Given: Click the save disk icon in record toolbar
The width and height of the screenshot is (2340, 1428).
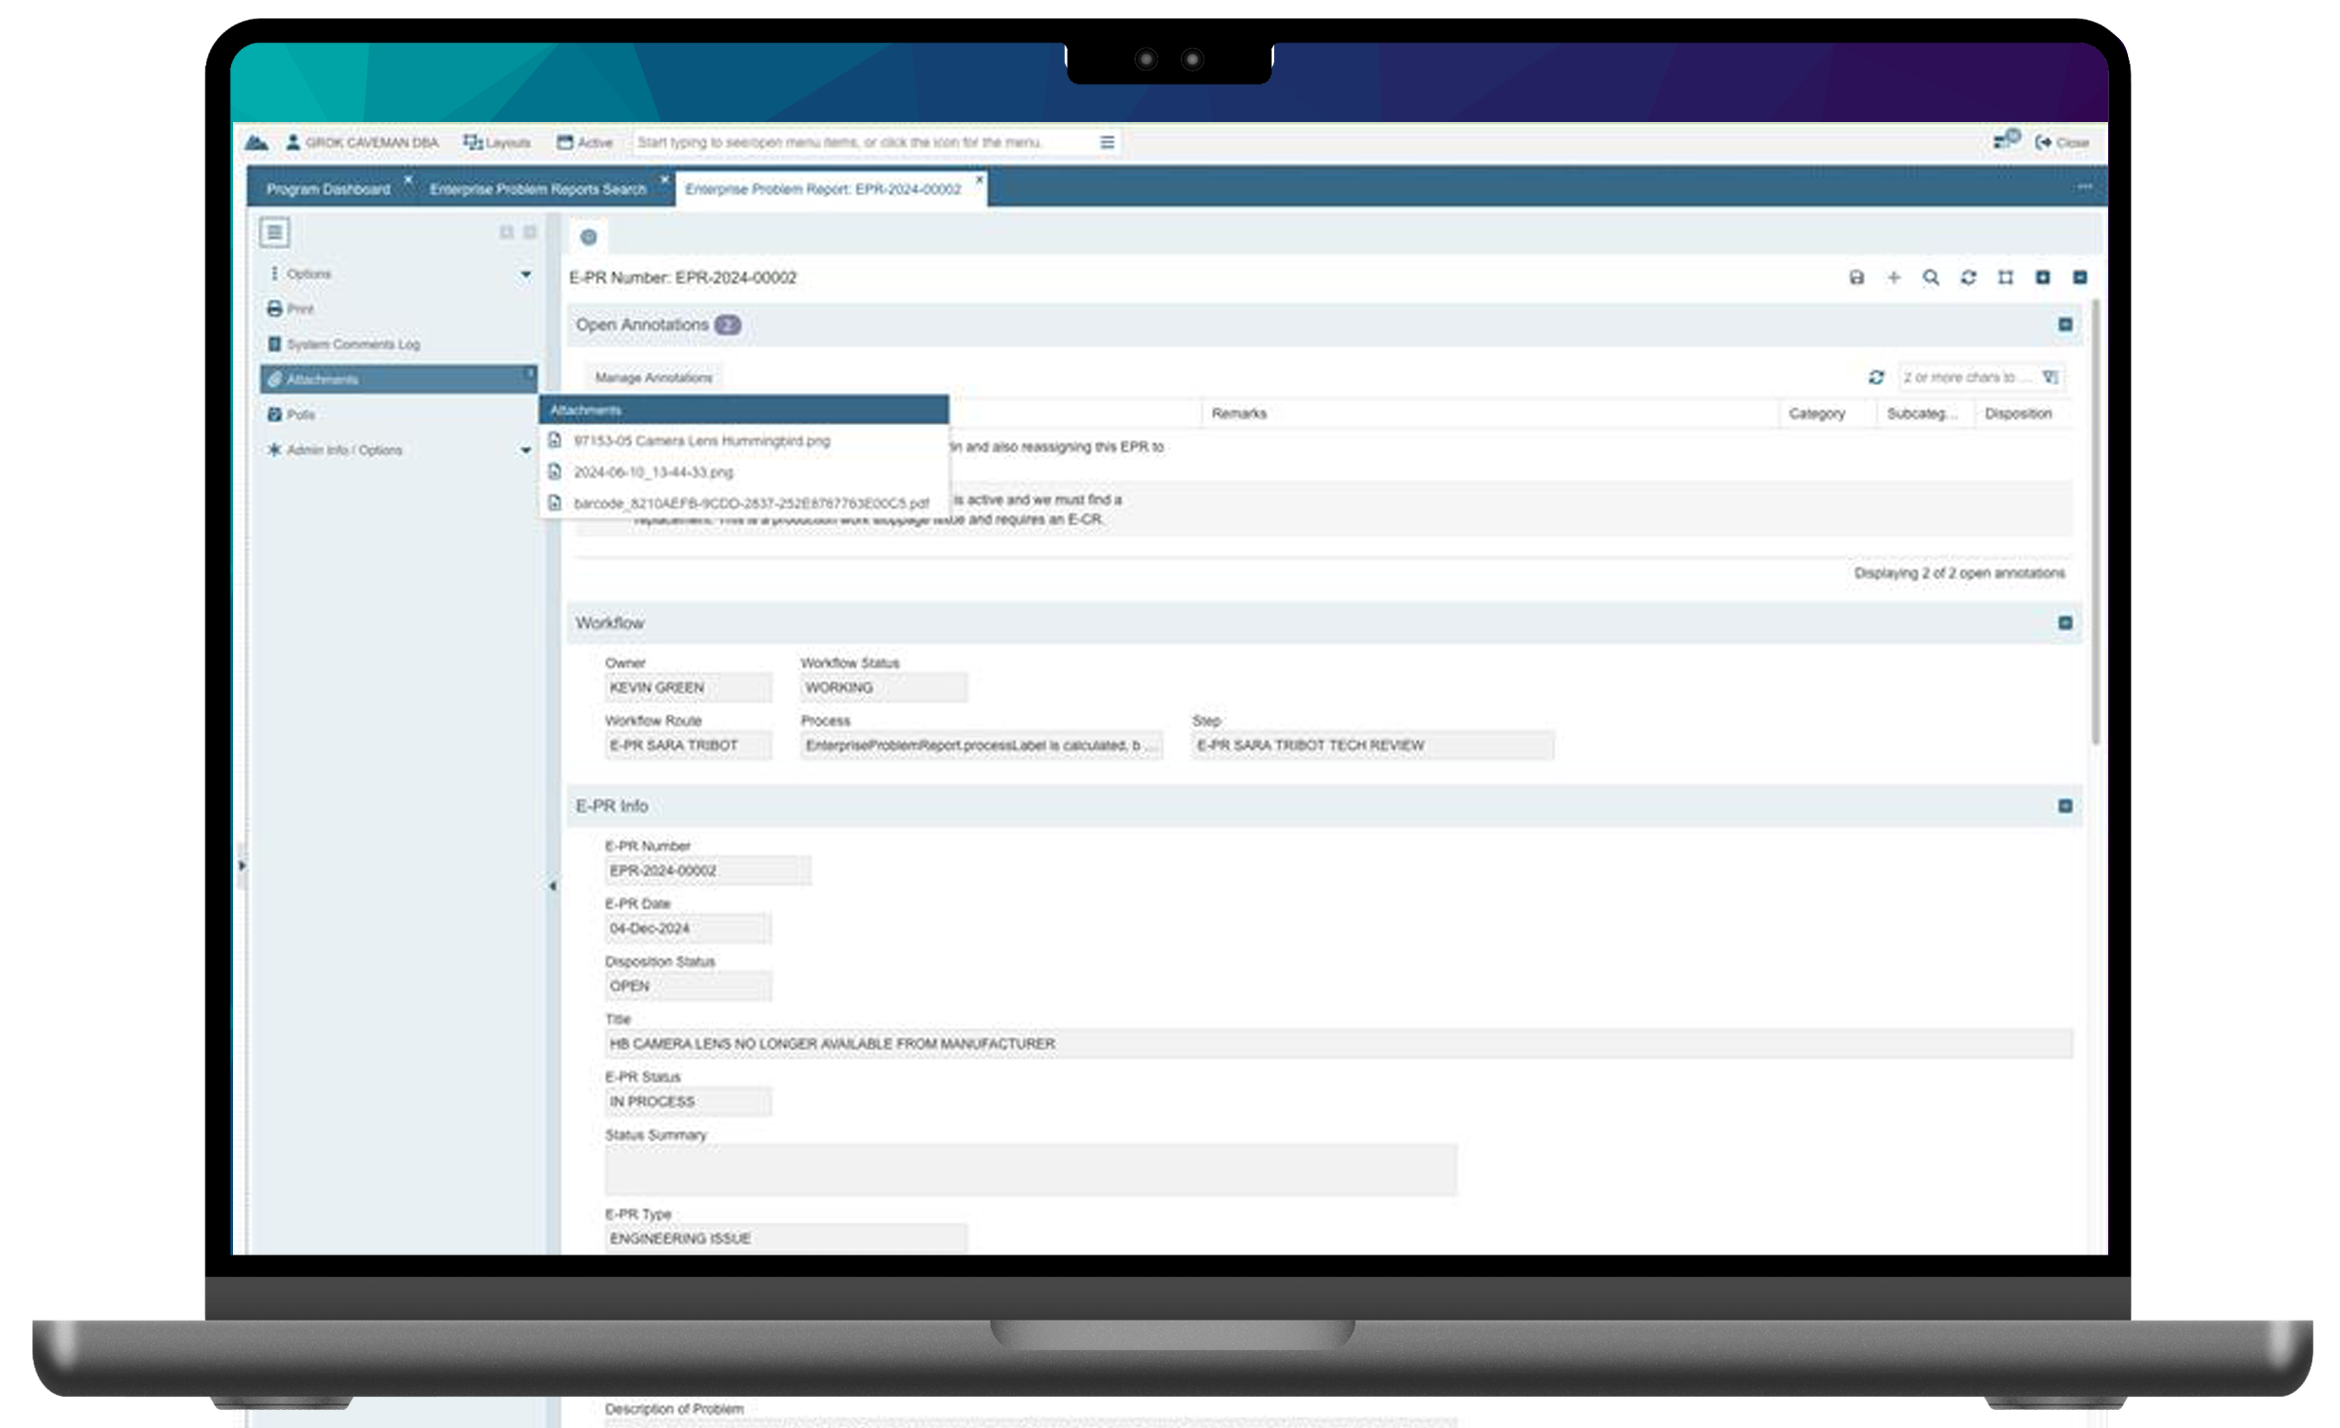Looking at the screenshot, I should (x=1857, y=278).
